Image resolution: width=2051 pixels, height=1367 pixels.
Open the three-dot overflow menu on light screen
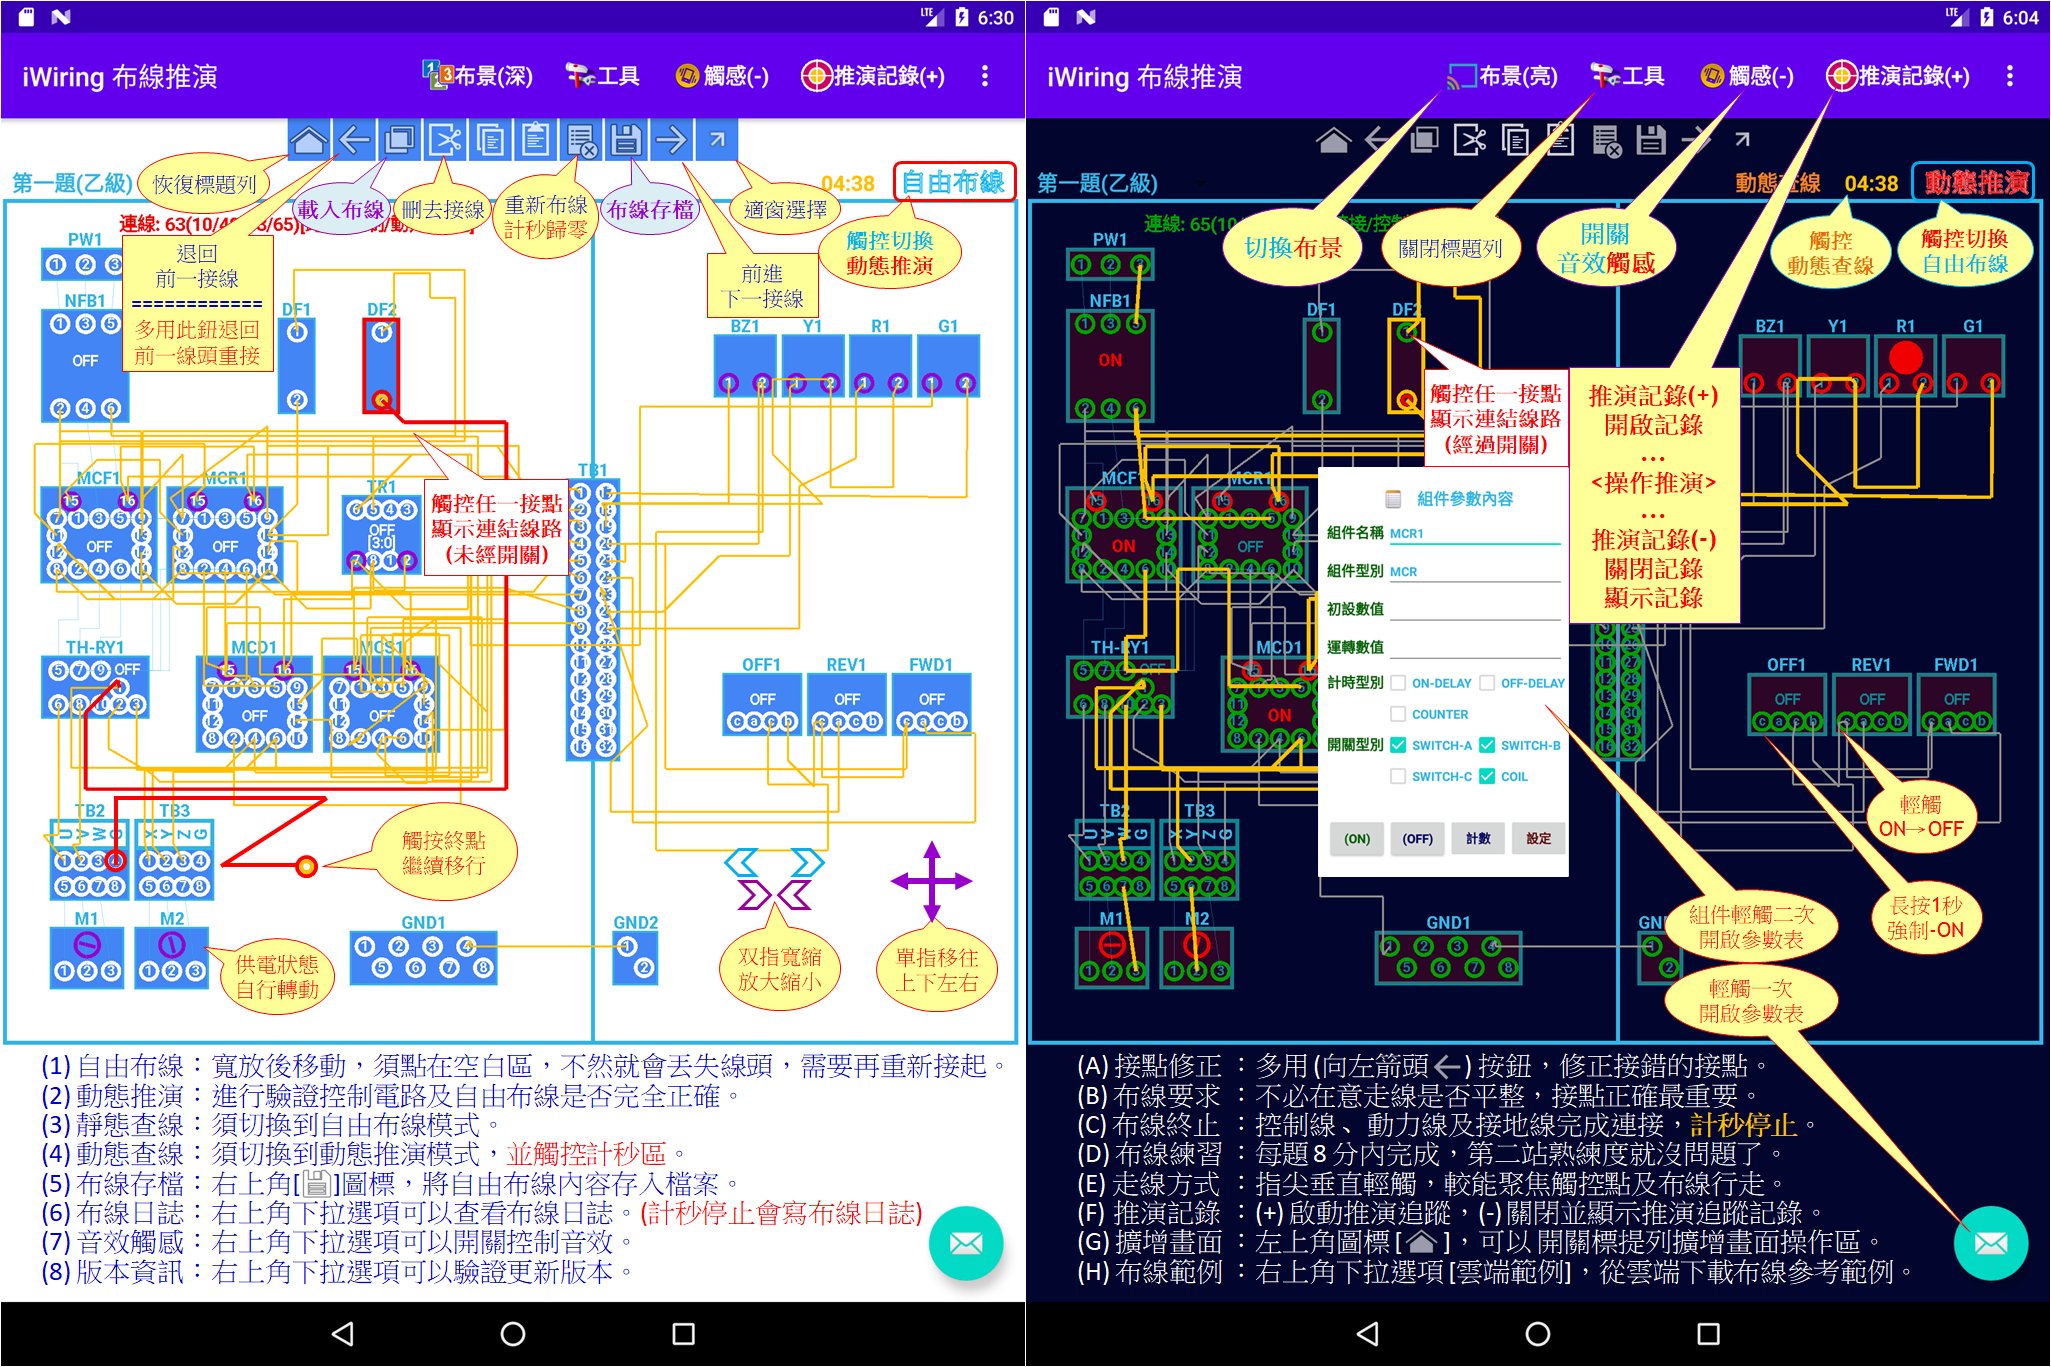click(985, 76)
